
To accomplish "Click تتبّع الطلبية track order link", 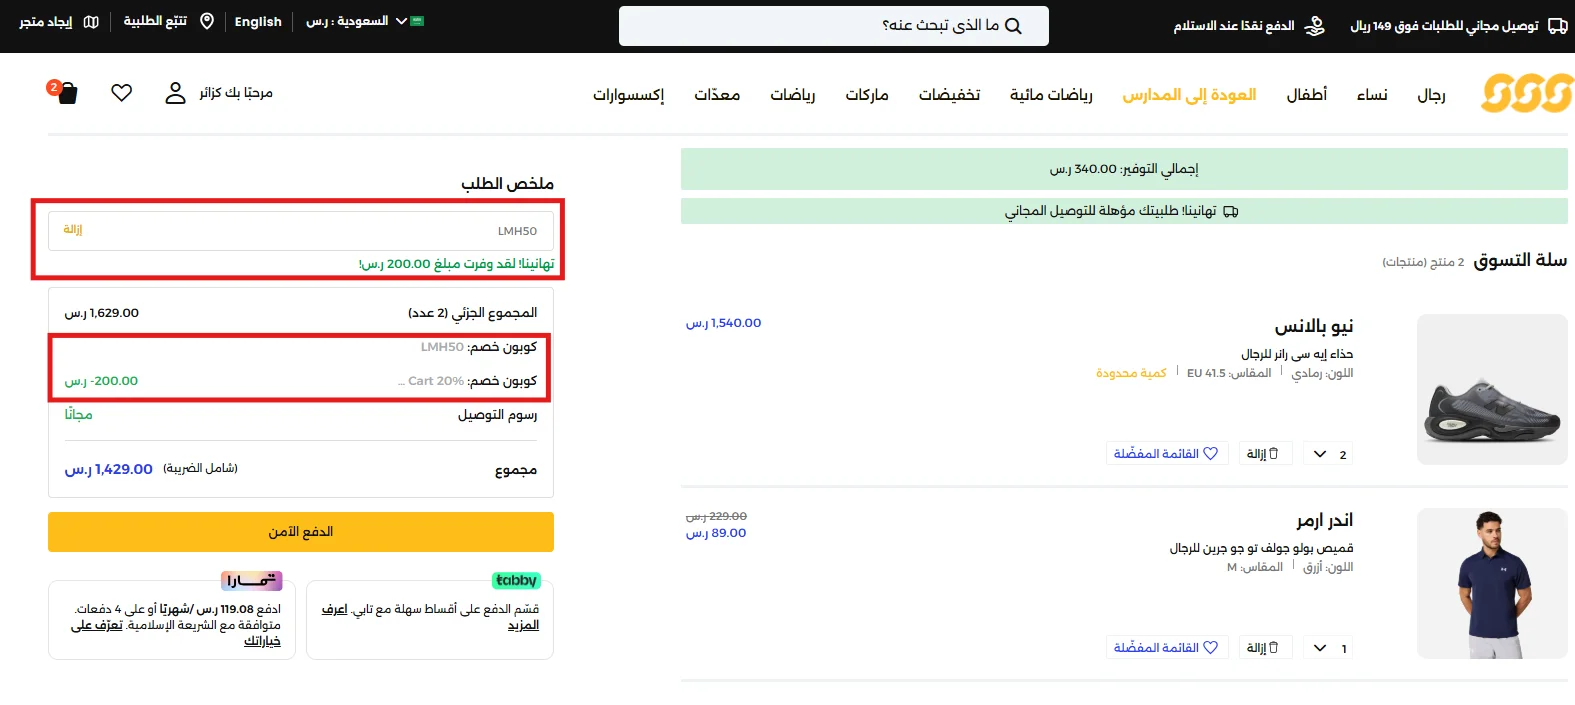I will (155, 21).
